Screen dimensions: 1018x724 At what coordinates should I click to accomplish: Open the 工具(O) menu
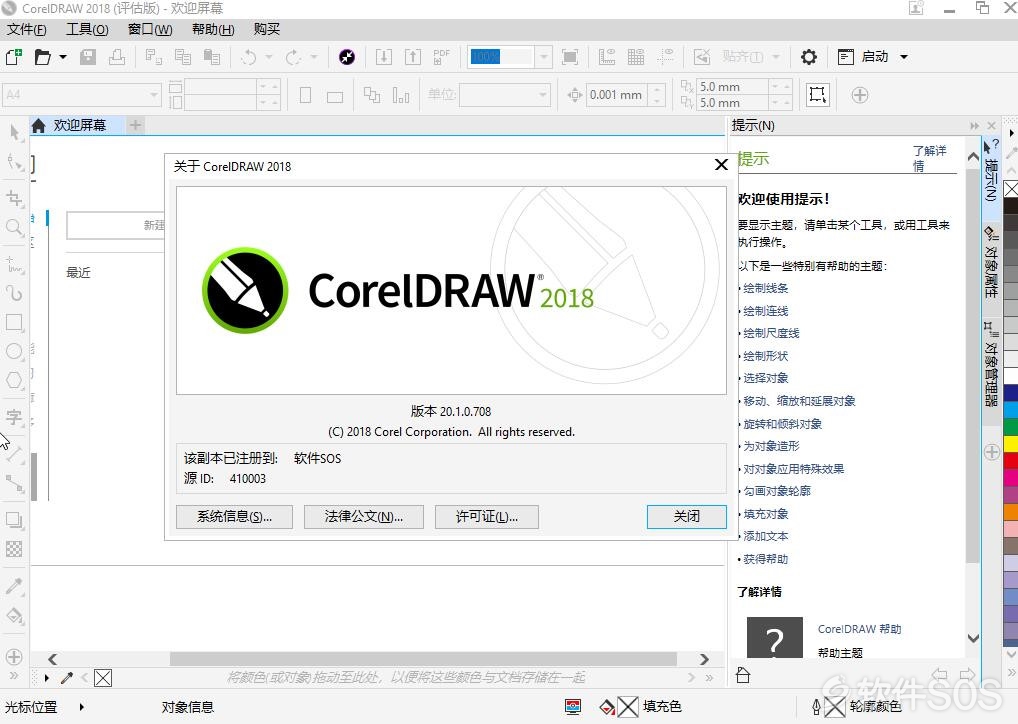(x=87, y=29)
